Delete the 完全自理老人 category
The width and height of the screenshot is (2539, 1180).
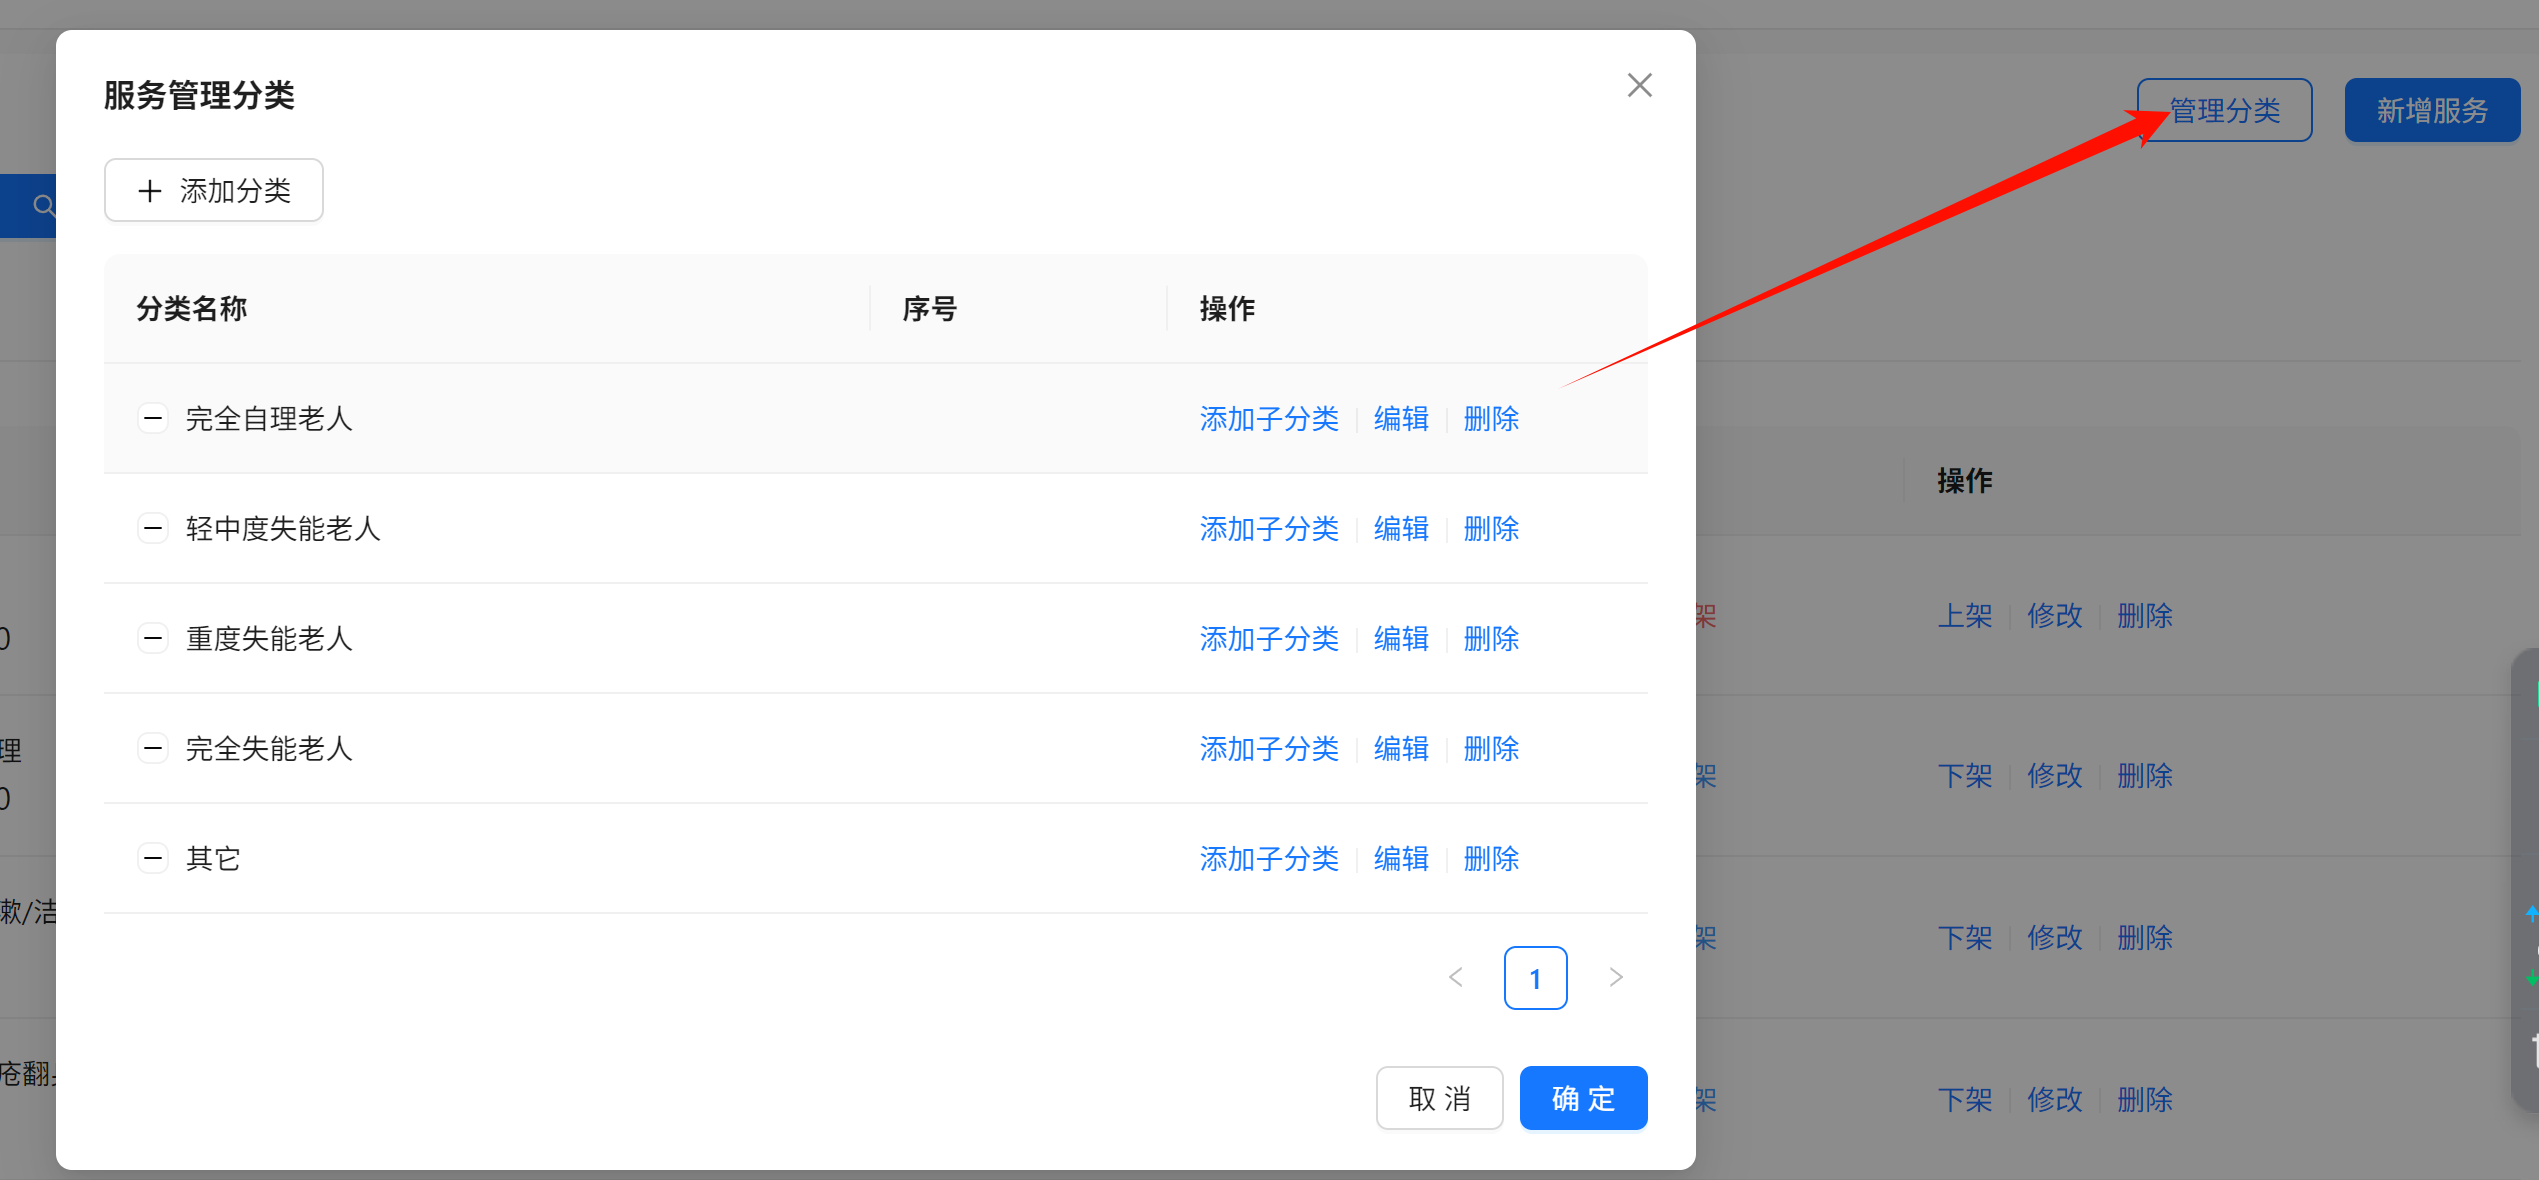[x=1490, y=419]
